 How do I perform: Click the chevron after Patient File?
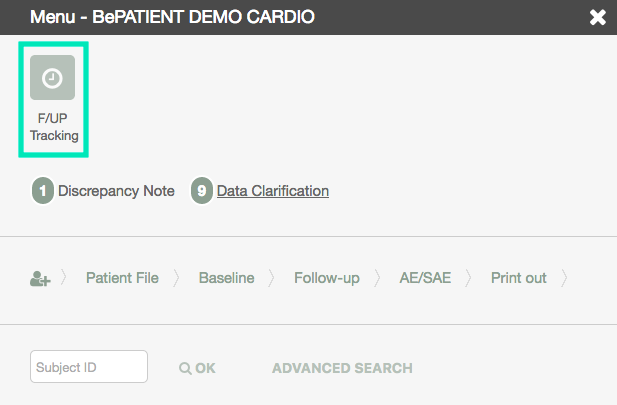(176, 278)
